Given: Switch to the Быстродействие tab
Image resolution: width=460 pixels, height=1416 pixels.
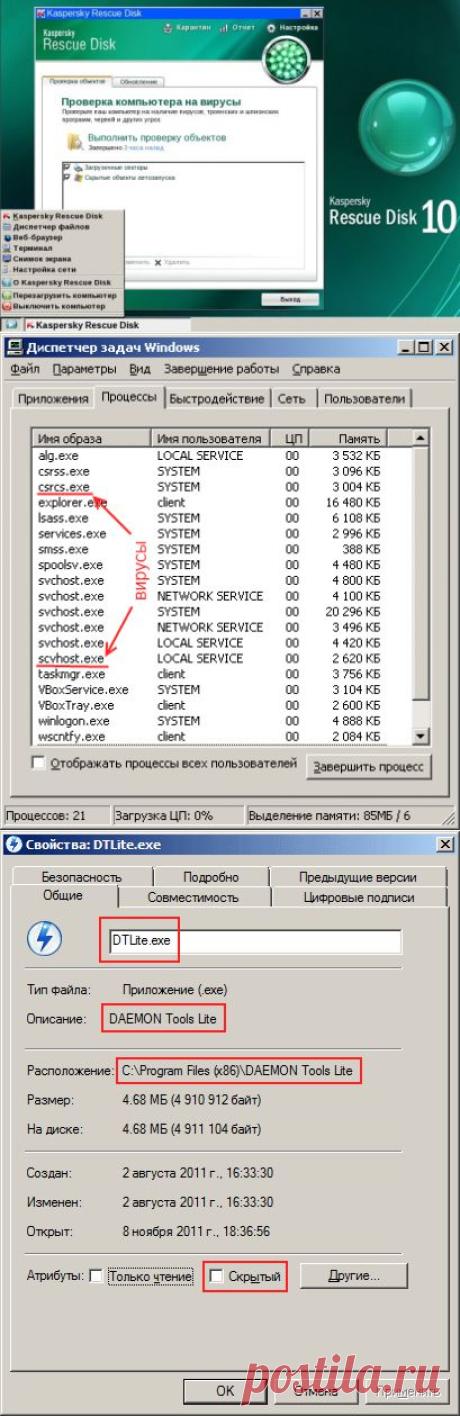Looking at the screenshot, I should [x=217, y=398].
